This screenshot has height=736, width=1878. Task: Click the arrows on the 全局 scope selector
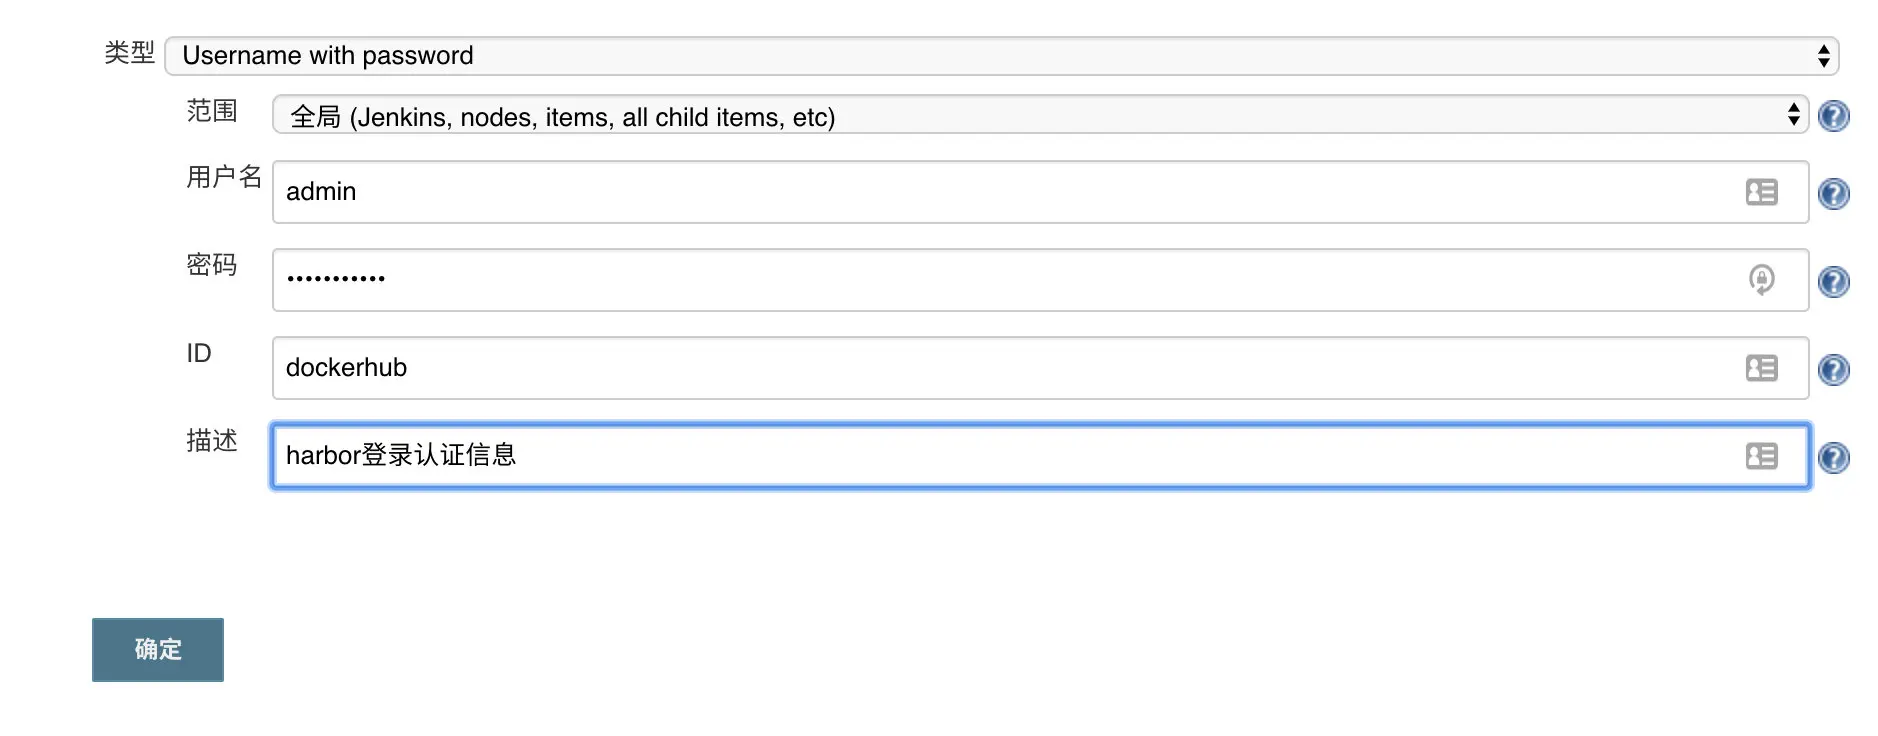click(1791, 114)
